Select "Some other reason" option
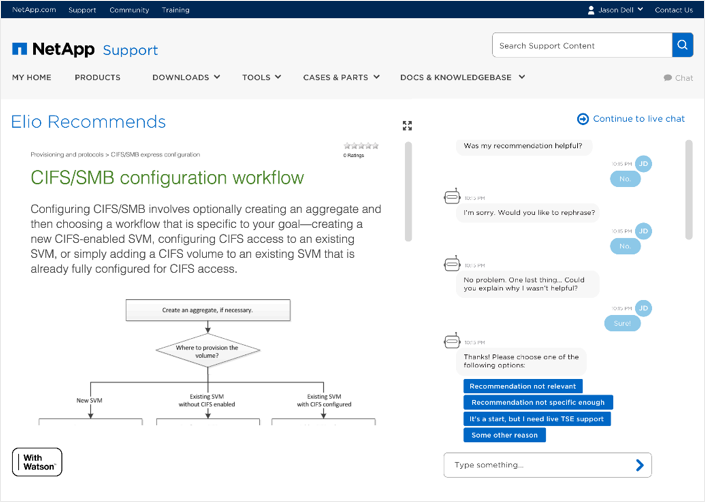This screenshot has width=705, height=502. [504, 435]
